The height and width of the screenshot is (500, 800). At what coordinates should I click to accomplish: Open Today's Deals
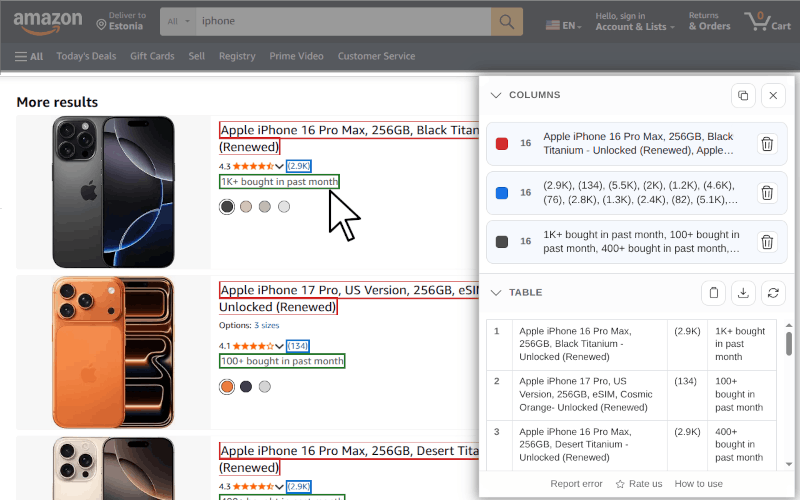[86, 56]
